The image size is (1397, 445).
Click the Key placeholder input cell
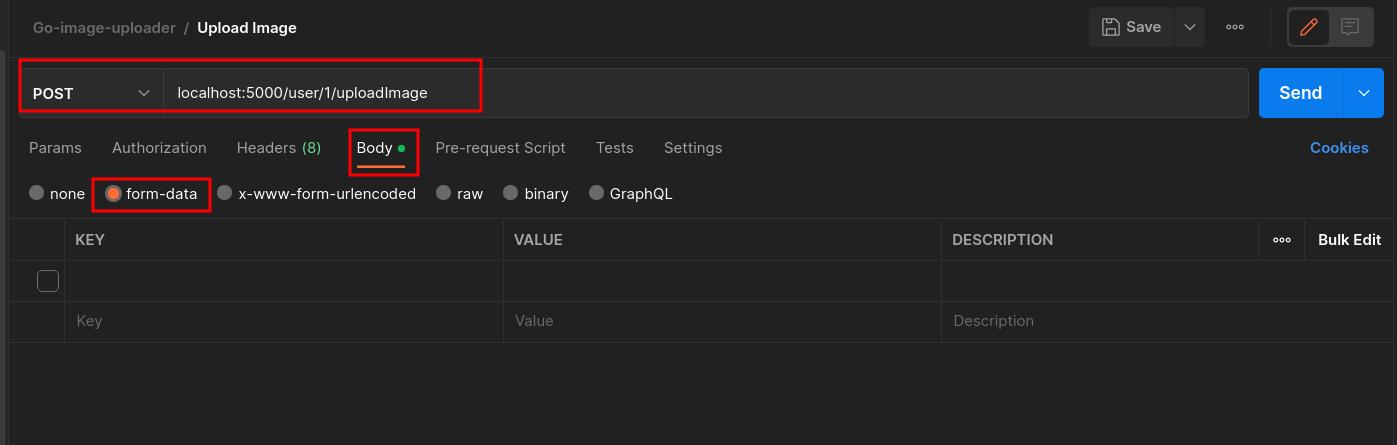point(284,321)
